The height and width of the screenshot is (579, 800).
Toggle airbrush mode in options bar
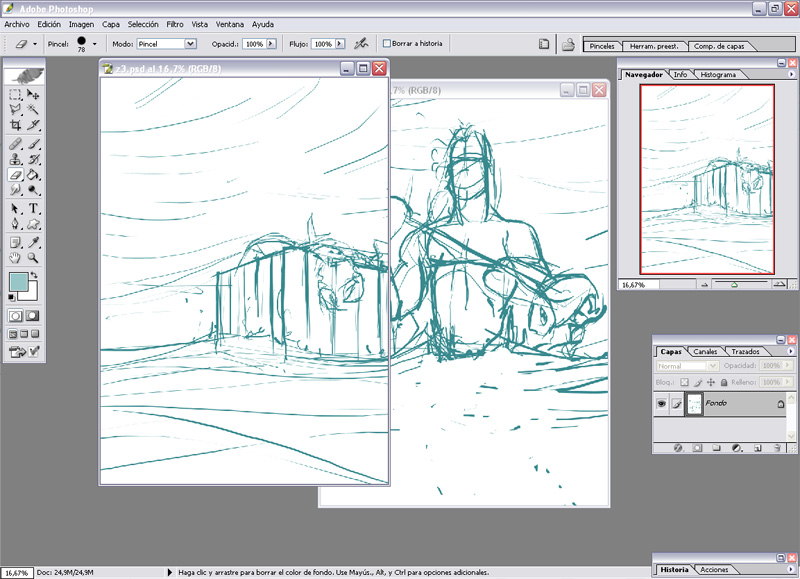tap(361, 44)
